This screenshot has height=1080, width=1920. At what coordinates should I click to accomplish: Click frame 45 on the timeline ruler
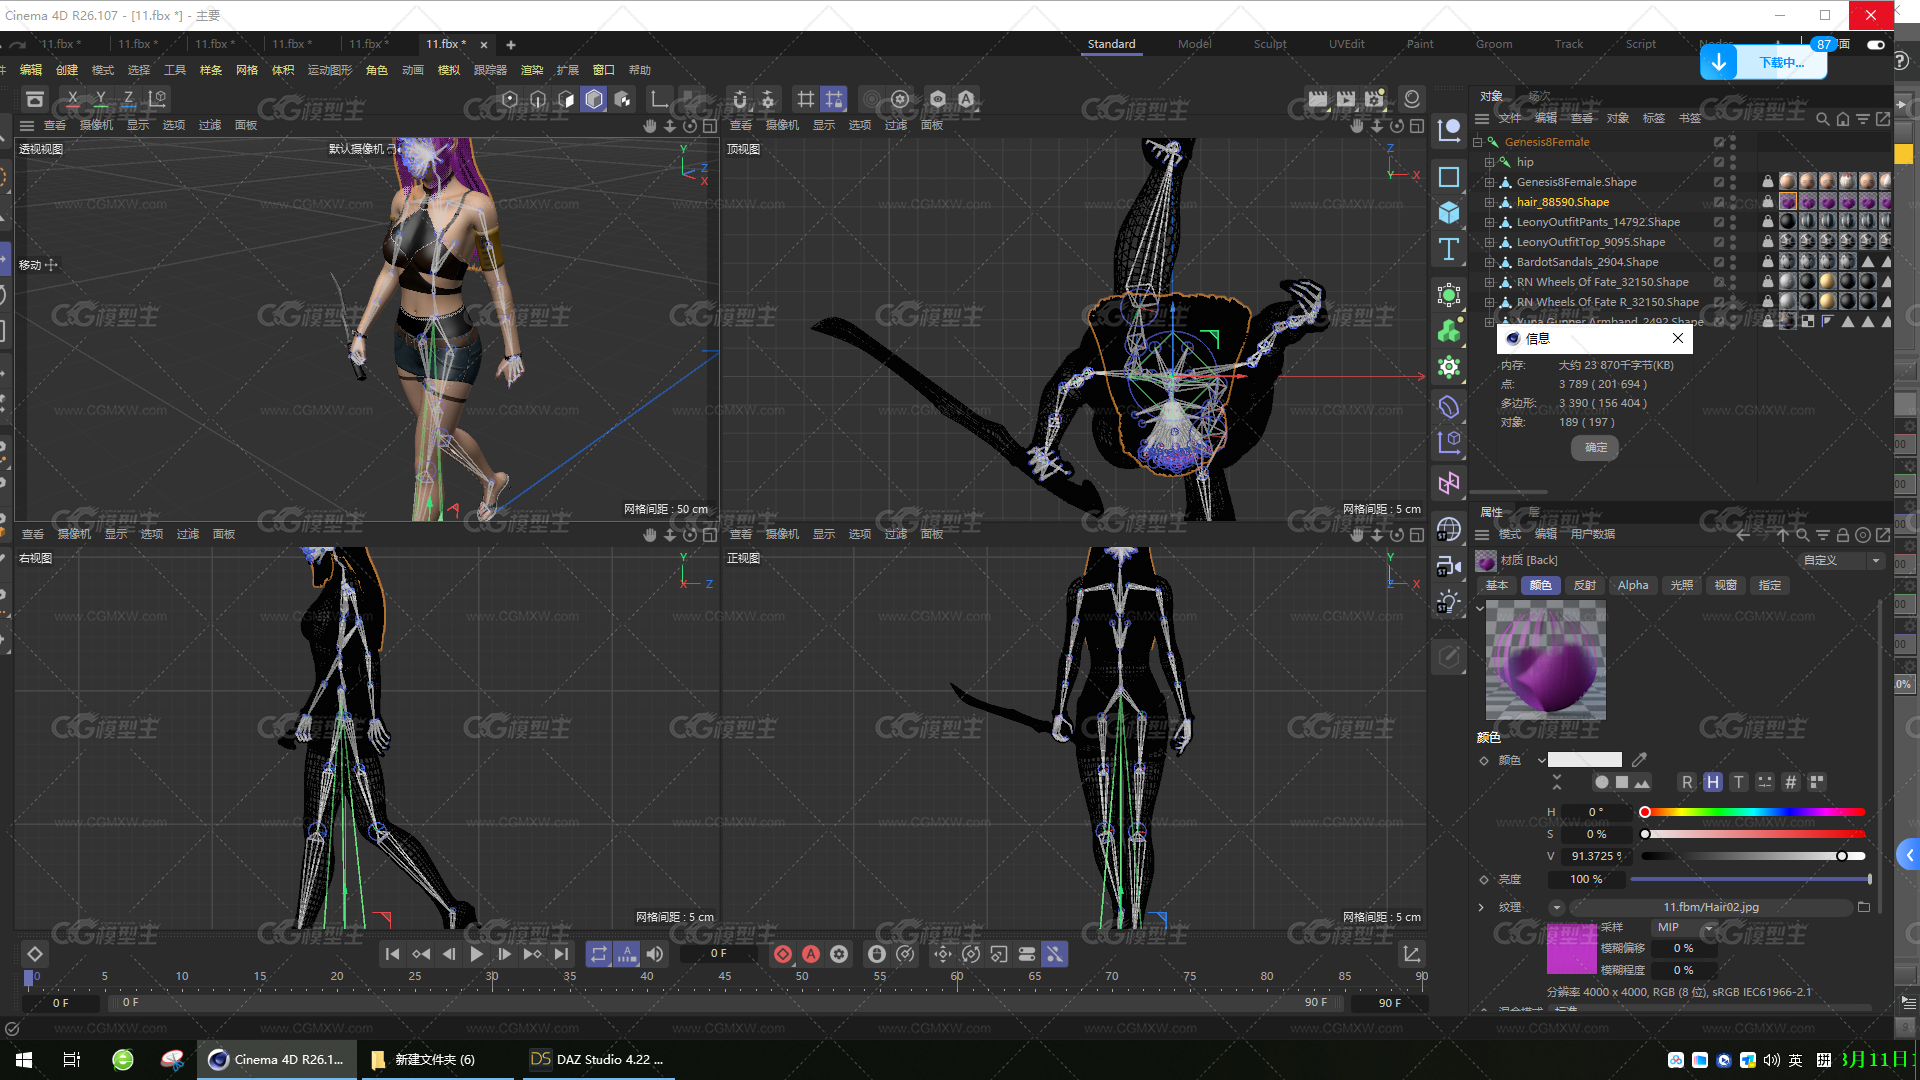click(x=724, y=976)
